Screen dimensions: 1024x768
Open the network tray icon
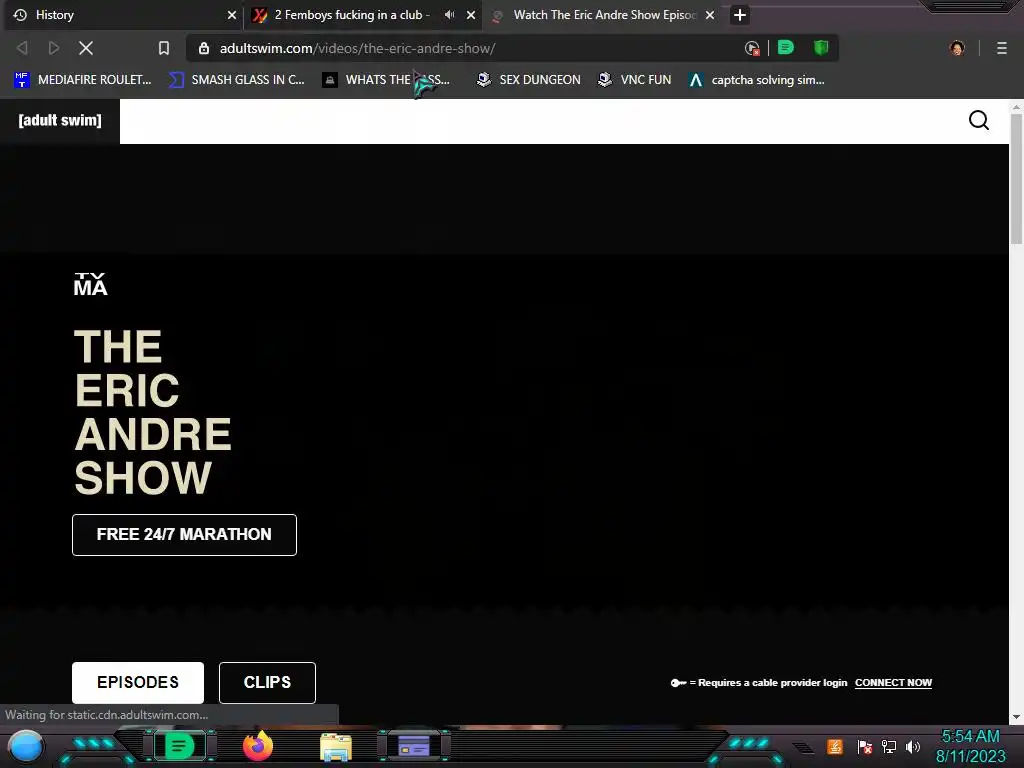889,746
